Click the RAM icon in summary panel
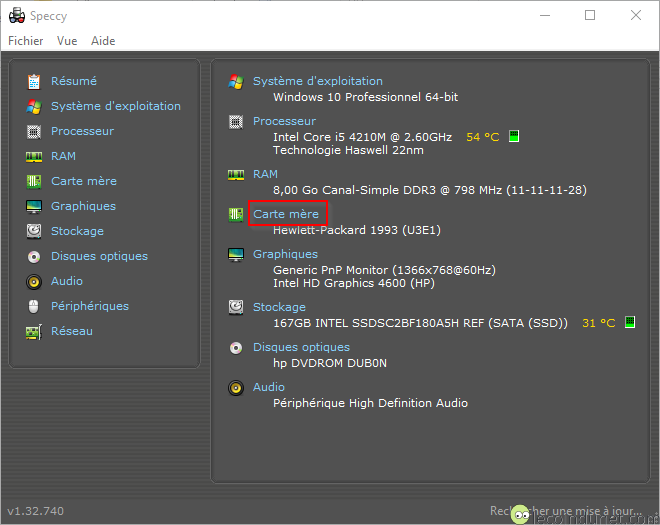The width and height of the screenshot is (660, 525). 236,175
